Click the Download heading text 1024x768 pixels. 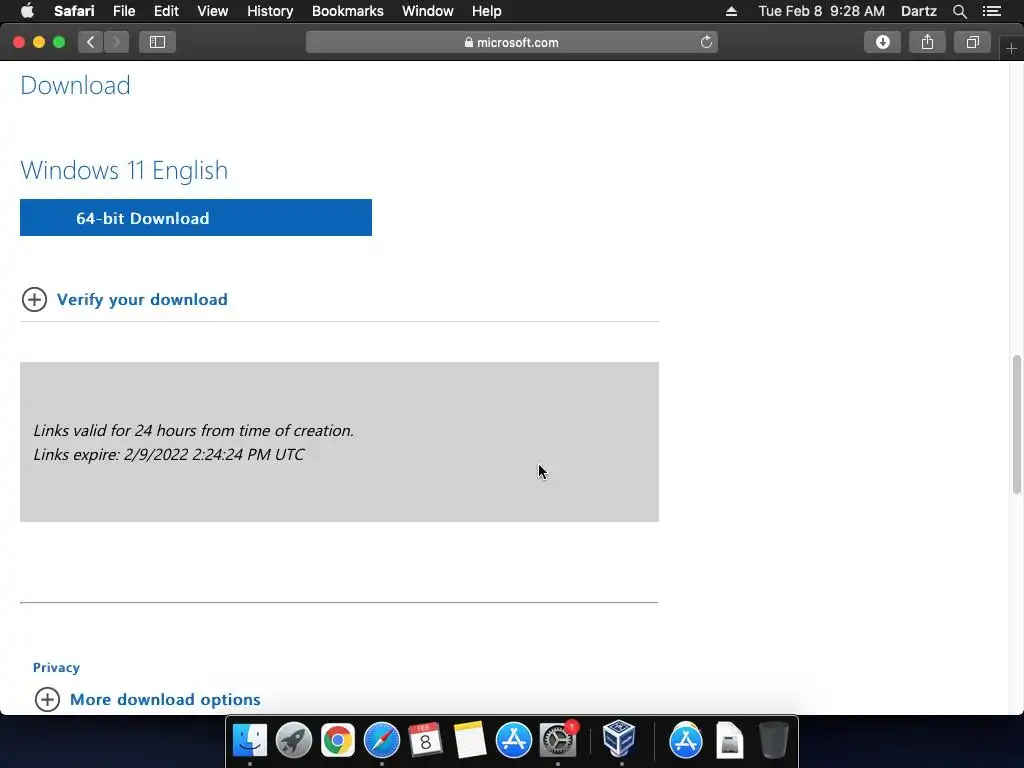pos(75,86)
